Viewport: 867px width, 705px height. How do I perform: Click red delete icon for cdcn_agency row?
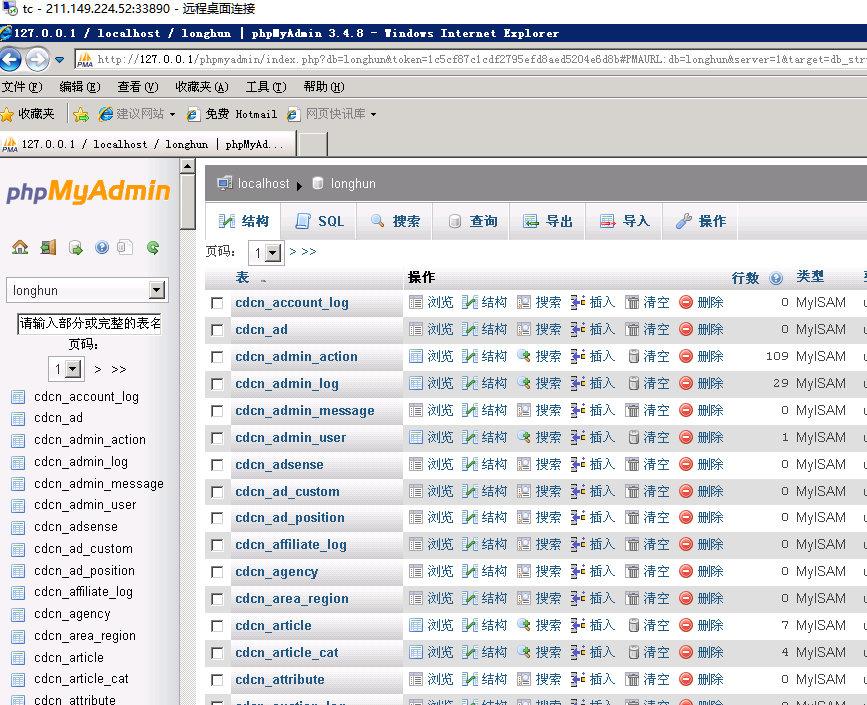coord(686,571)
